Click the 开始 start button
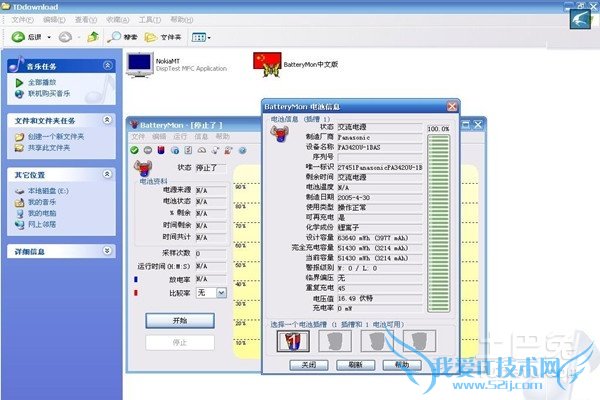The height and width of the screenshot is (400, 600). 180,321
